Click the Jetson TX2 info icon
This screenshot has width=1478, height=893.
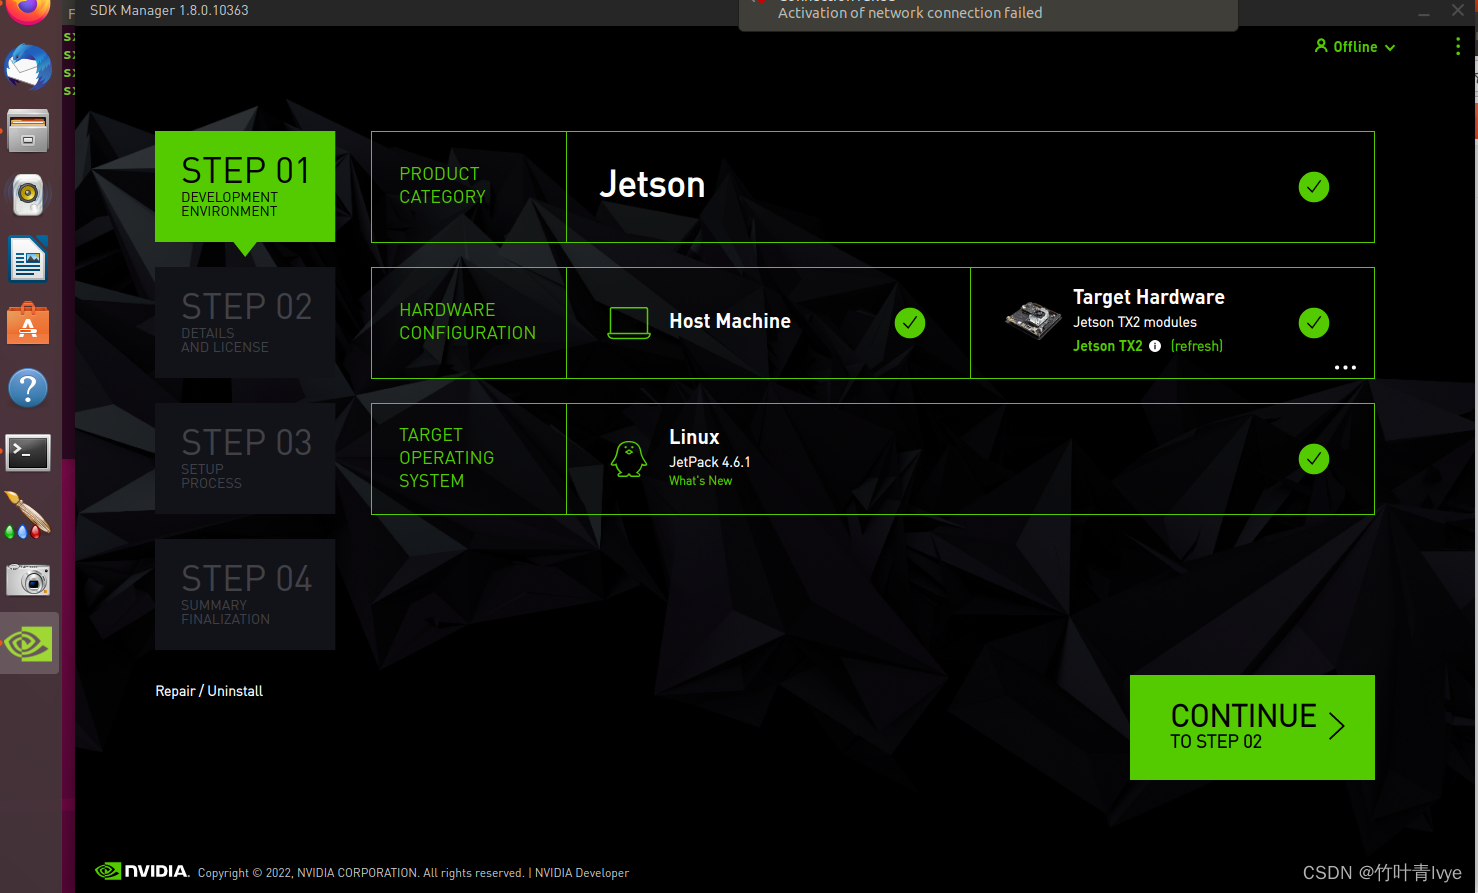[1156, 346]
